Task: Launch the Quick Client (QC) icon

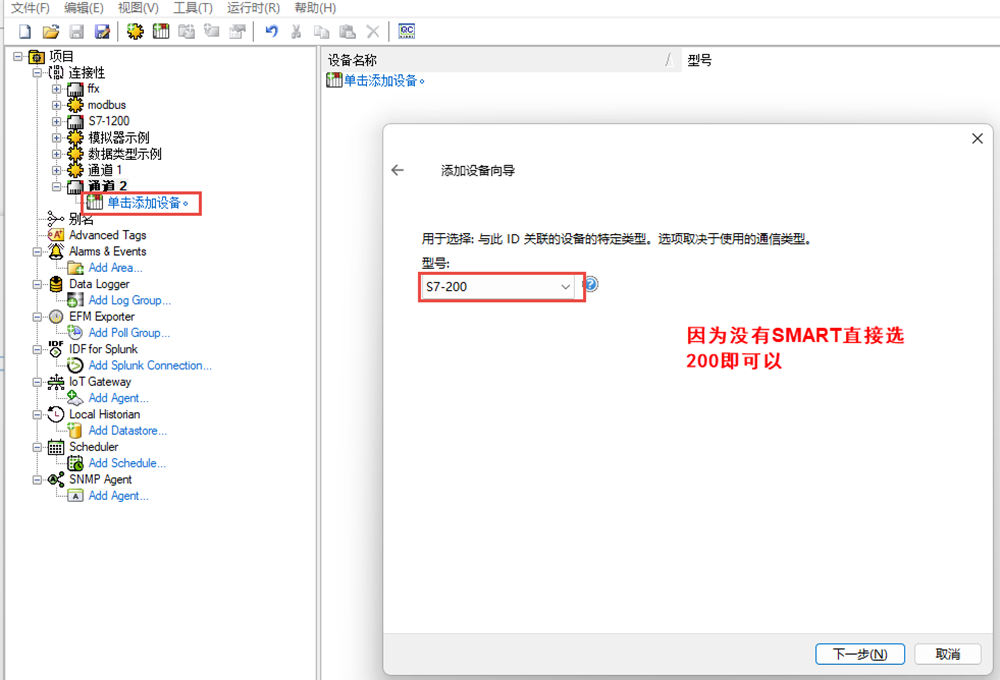Action: point(407,32)
